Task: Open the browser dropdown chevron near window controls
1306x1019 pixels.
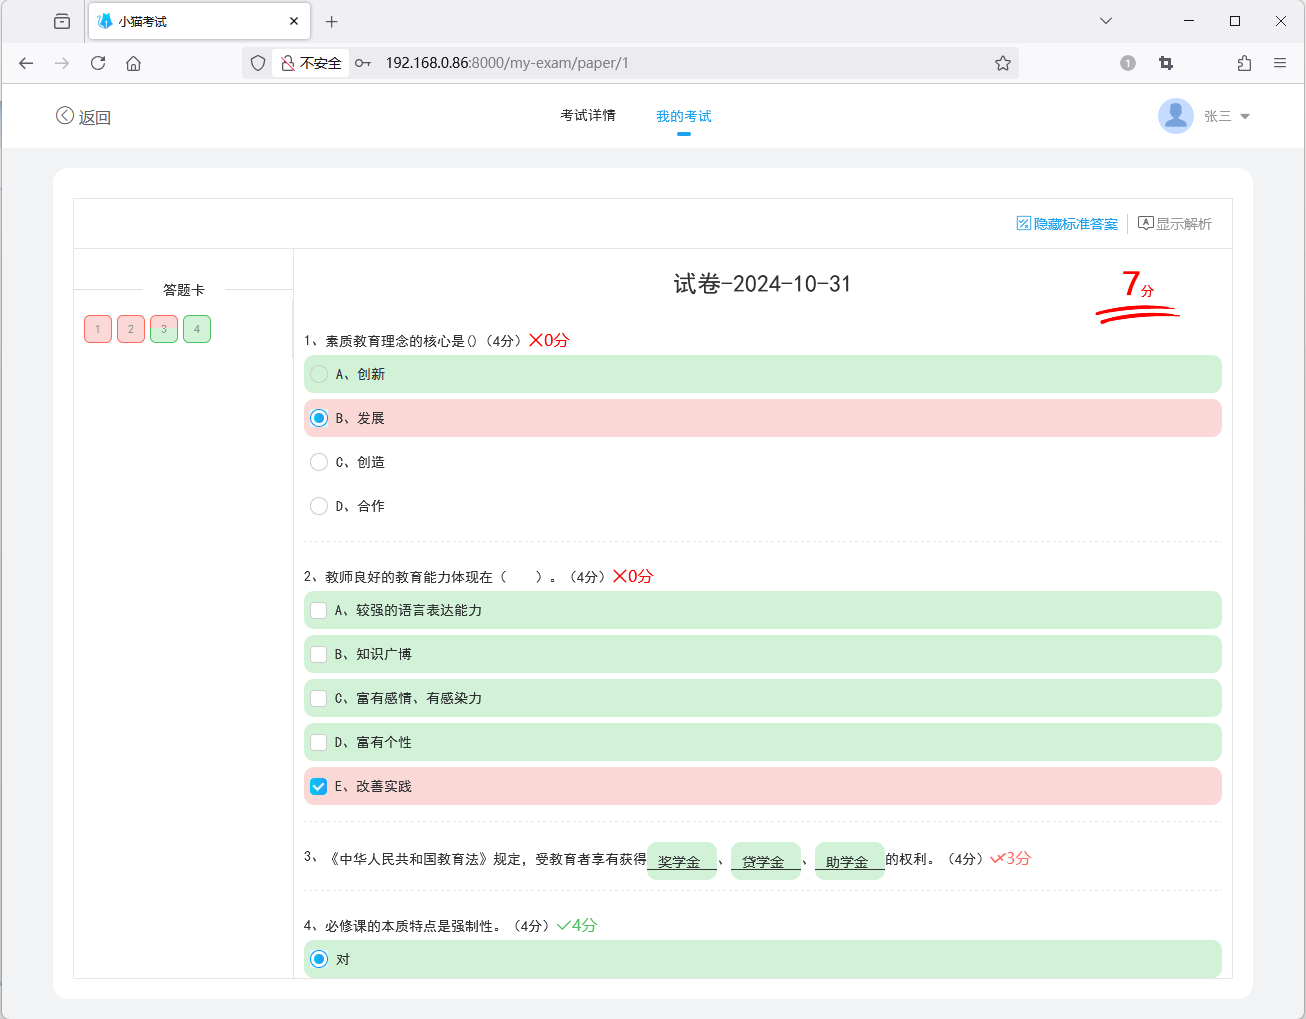Action: 1106,20
